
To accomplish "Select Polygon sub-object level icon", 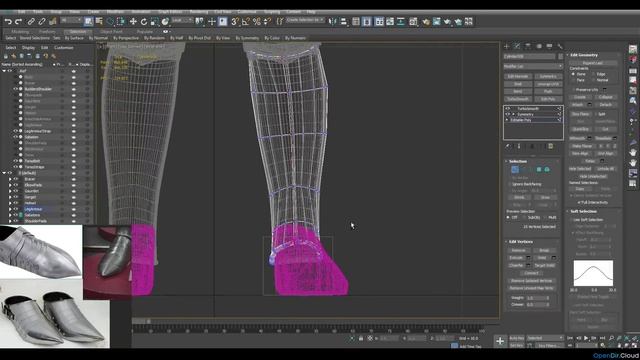I will pos(539,169).
